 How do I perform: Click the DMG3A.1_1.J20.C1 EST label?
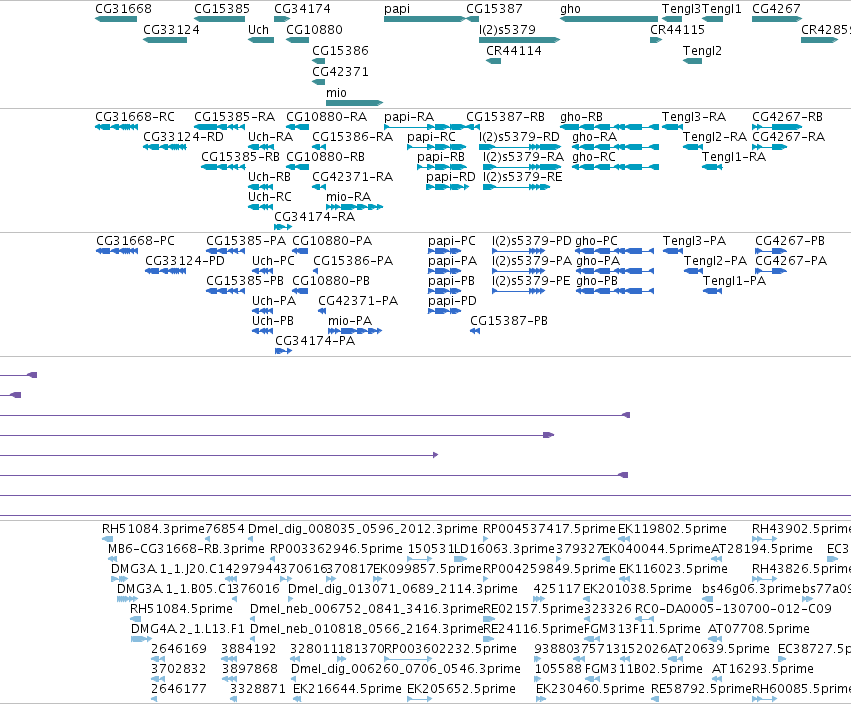(x=166, y=569)
